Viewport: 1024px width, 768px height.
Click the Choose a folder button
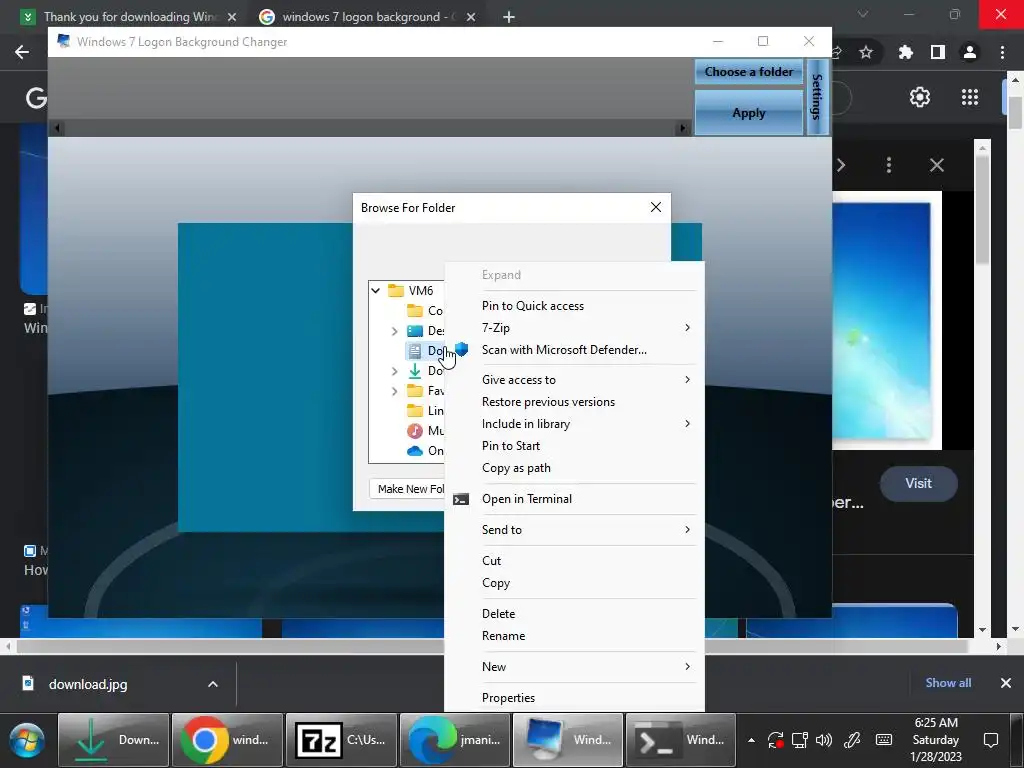point(748,72)
